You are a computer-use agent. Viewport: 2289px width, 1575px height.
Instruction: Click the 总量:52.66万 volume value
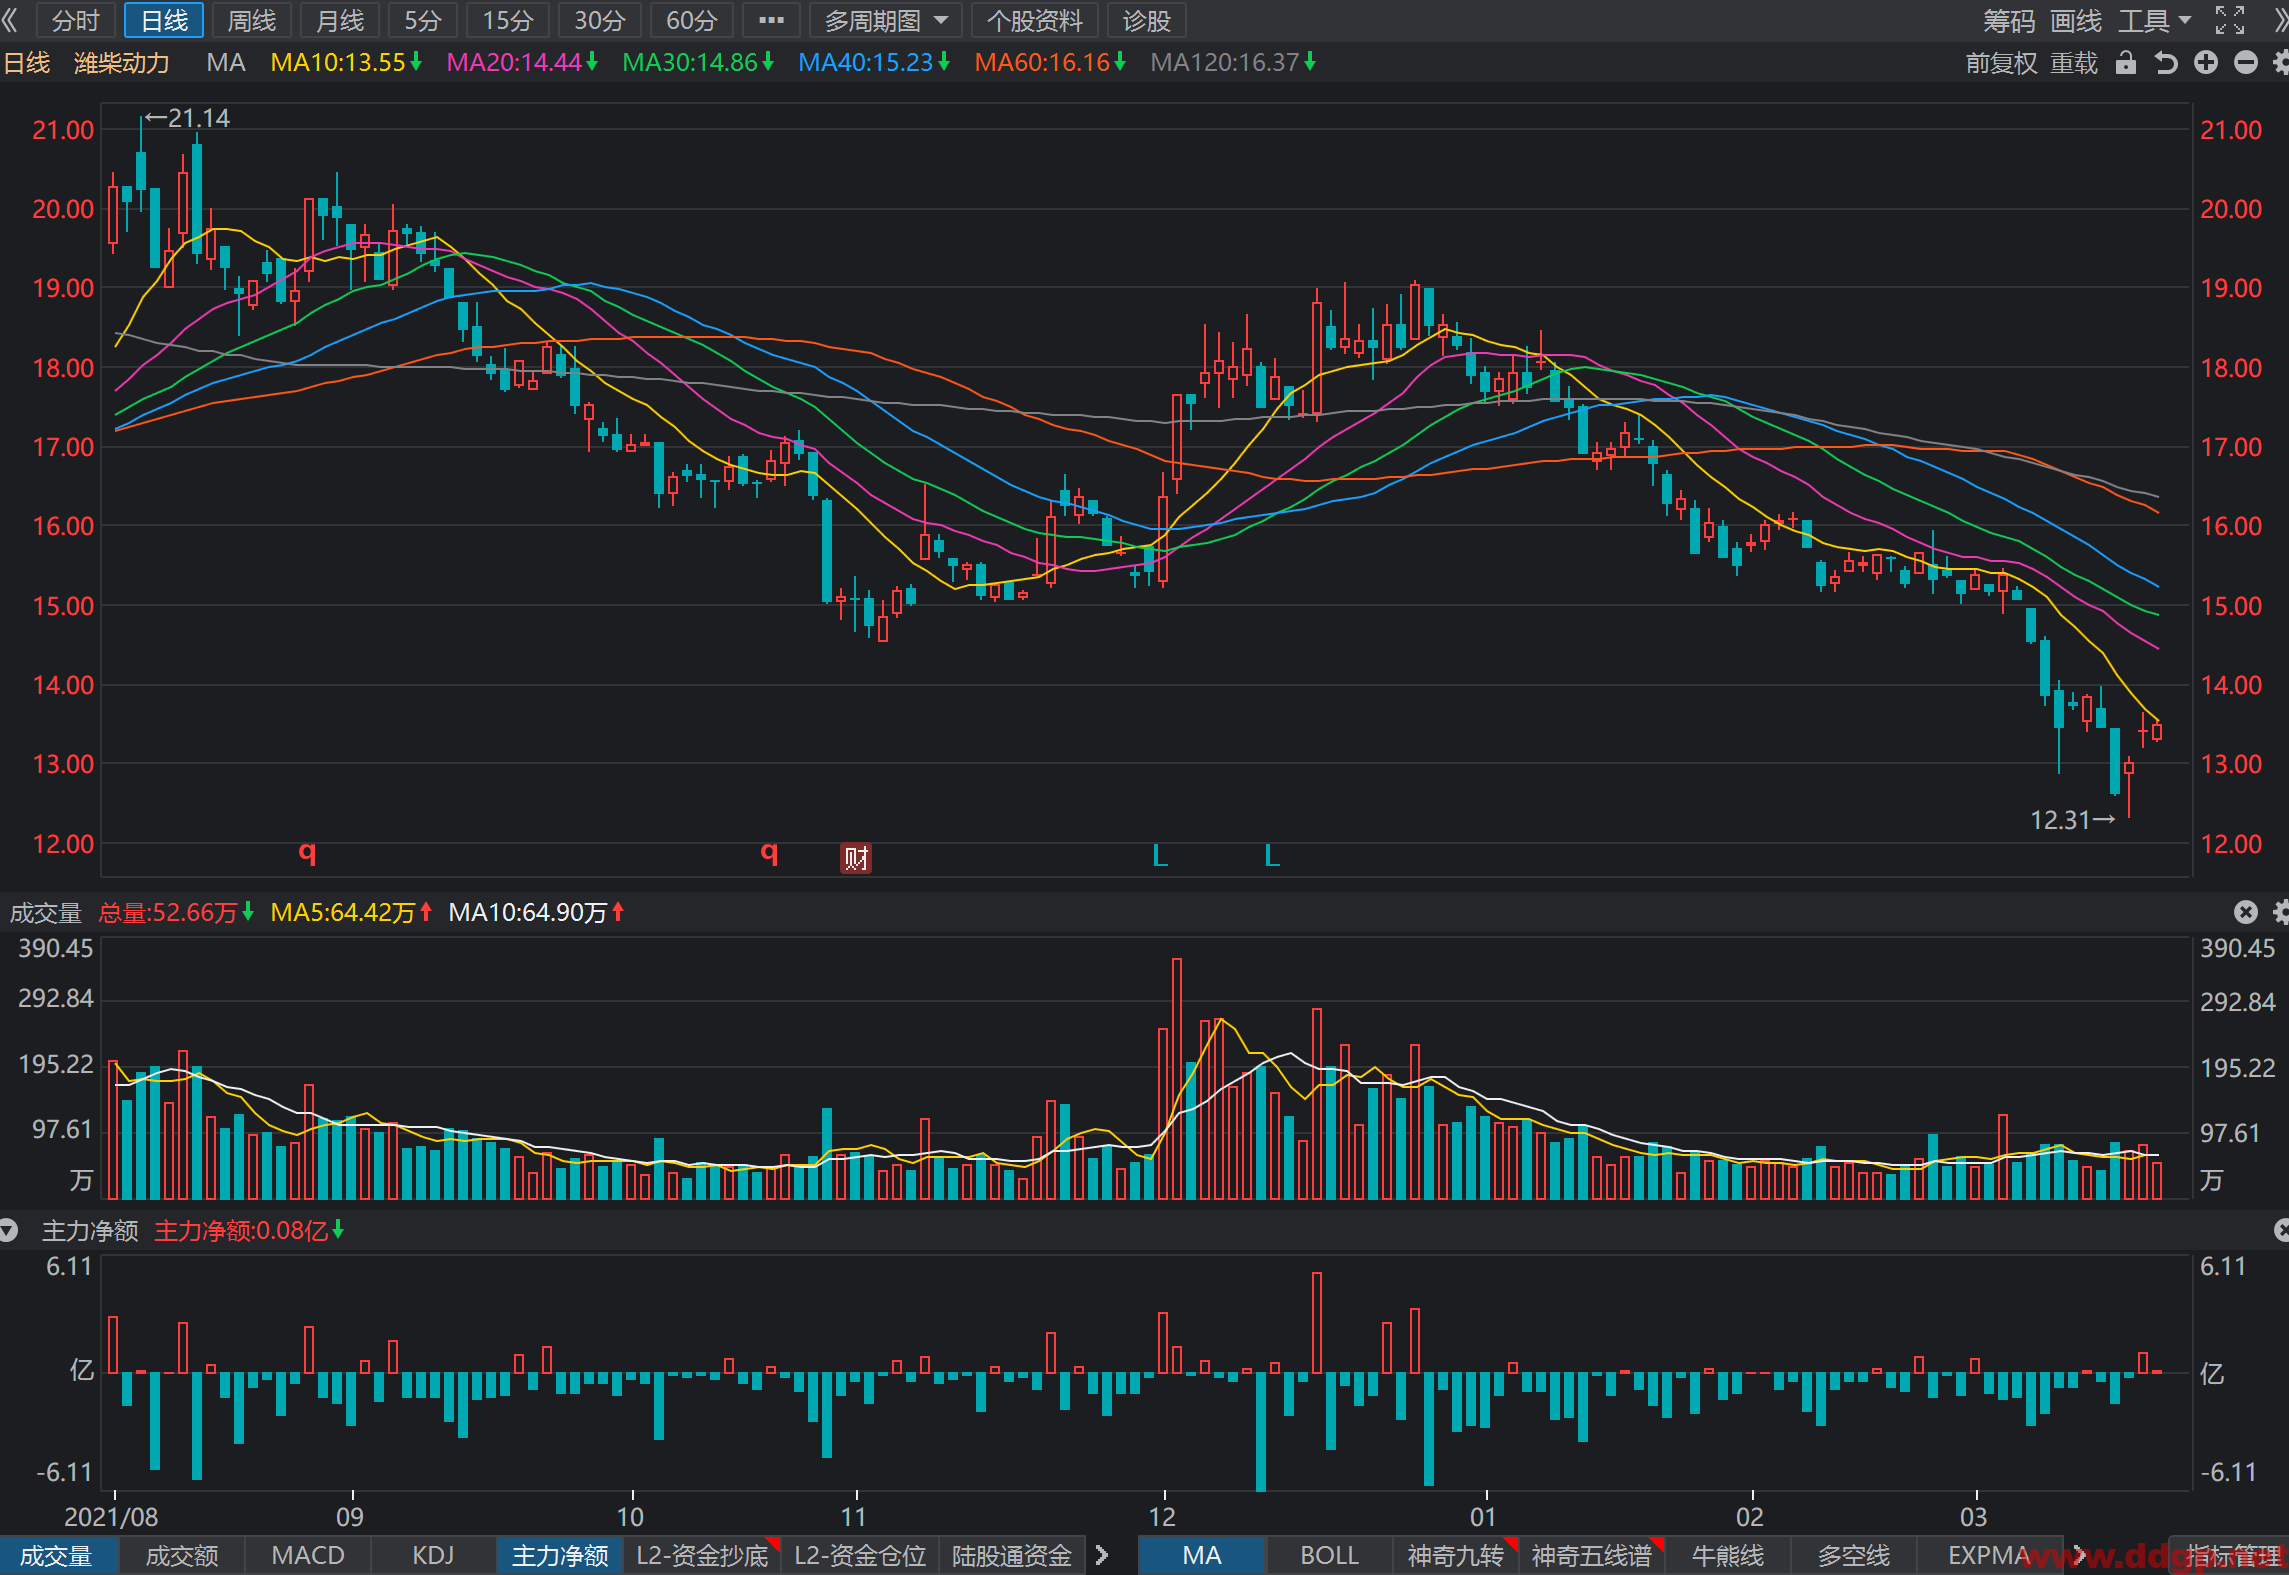click(176, 913)
